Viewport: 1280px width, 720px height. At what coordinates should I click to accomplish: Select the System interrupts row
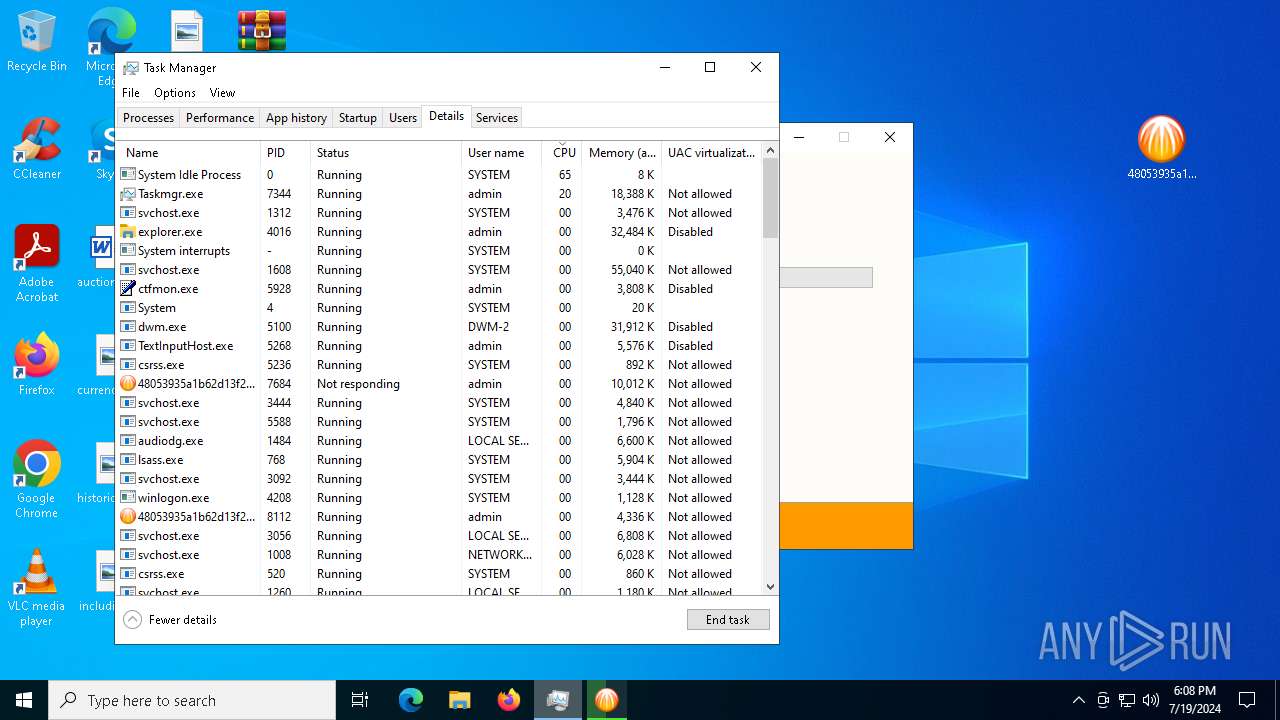[440, 251]
